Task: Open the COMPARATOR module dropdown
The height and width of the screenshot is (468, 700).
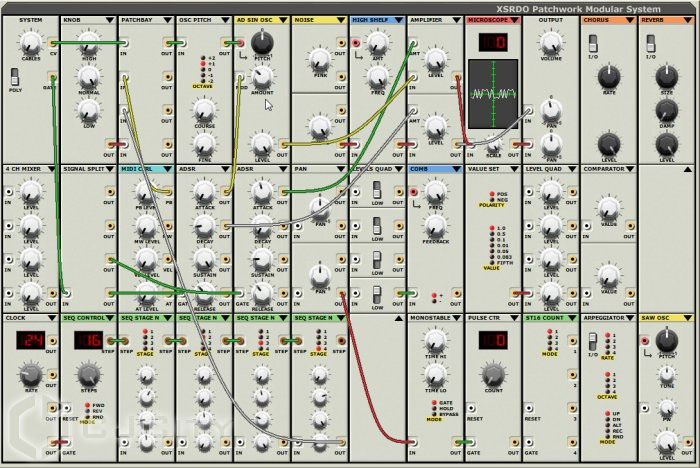Action: pos(630,169)
